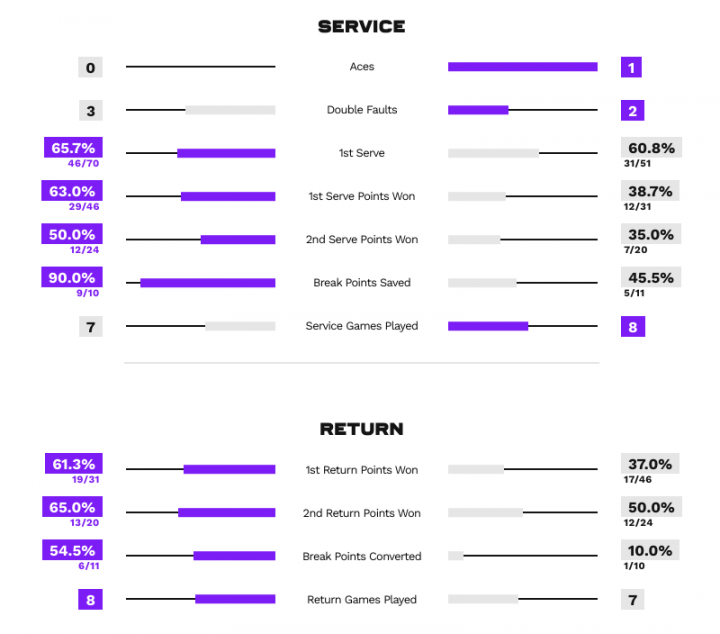This screenshot has width=720, height=634.
Task: Click the purple Break Points Saved bar
Action: point(208,283)
